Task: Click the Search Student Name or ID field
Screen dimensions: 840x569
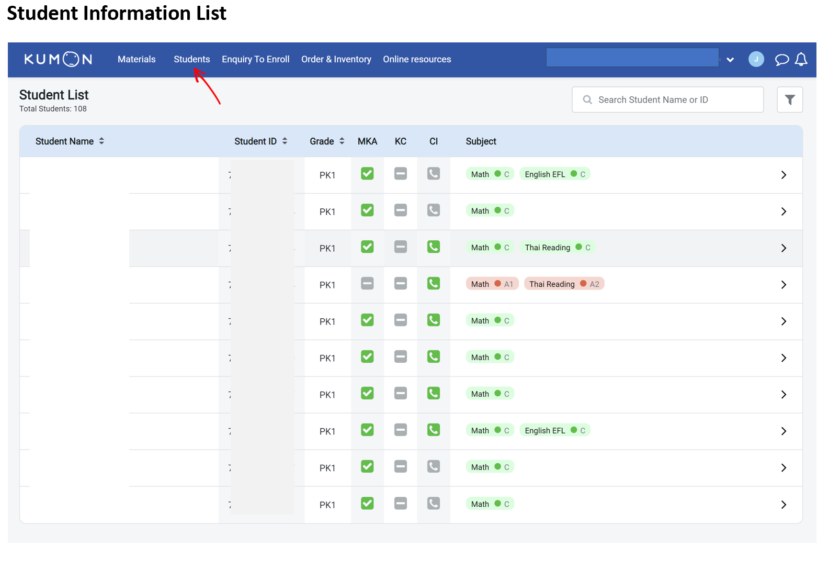Action: coord(667,100)
